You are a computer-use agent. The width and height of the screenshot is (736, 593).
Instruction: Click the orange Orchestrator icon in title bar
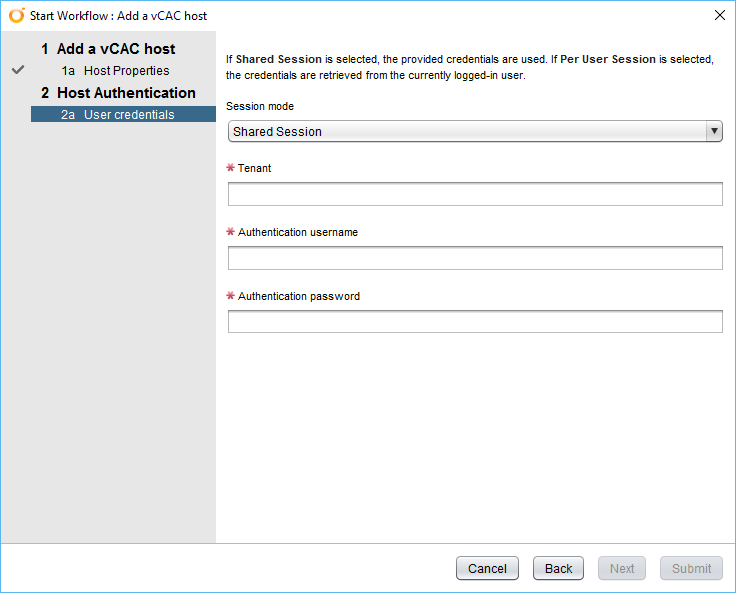pos(16,16)
